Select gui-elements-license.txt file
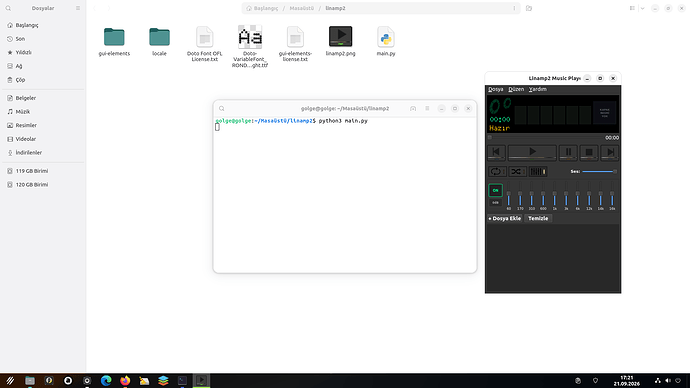This screenshot has height=388, width=690. (295, 44)
